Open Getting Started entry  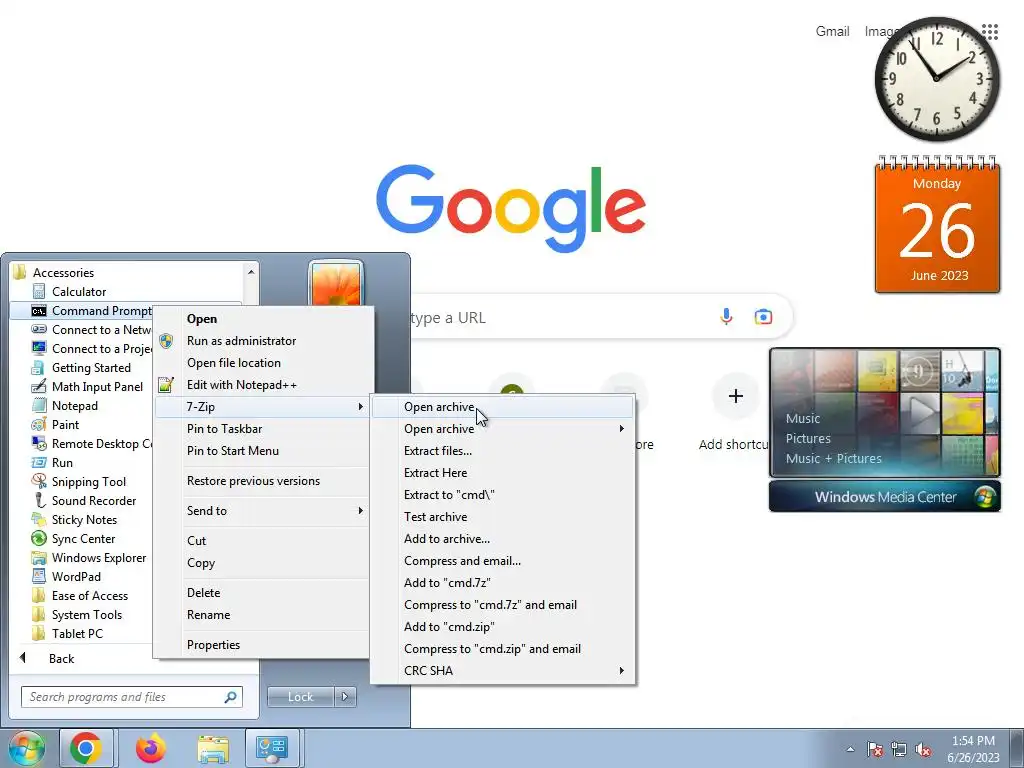[x=91, y=368]
